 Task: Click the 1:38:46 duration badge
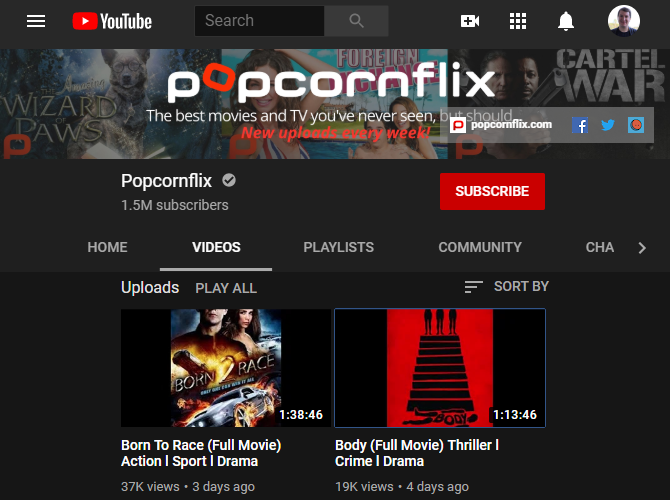tap(301, 415)
